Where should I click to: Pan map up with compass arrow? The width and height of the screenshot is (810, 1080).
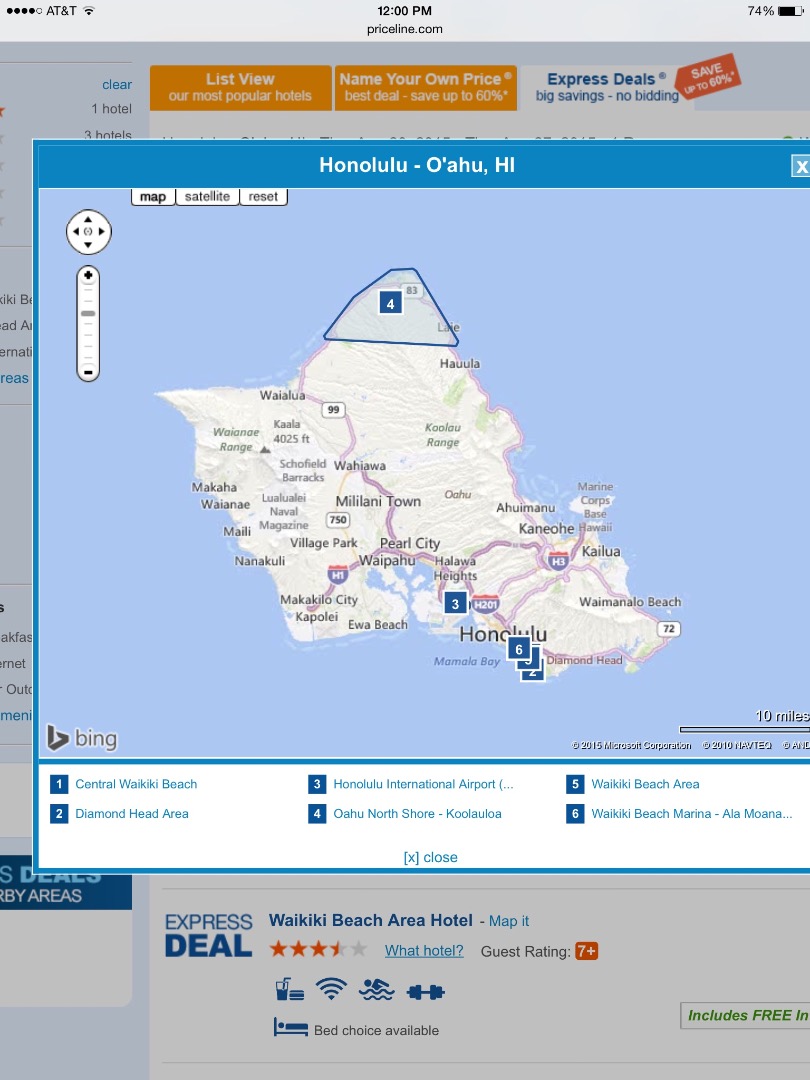point(88,219)
